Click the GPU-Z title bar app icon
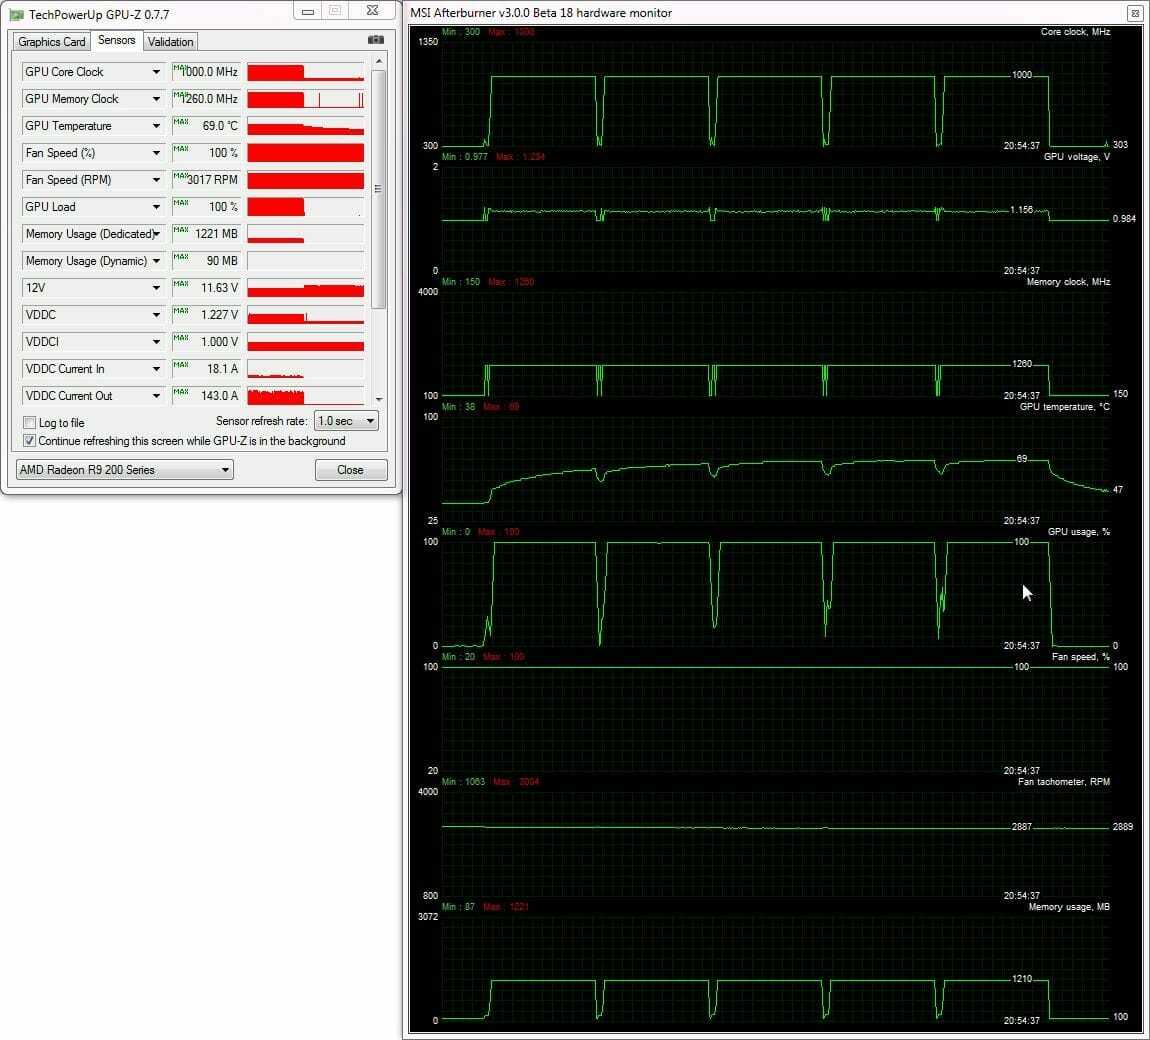 coord(16,14)
